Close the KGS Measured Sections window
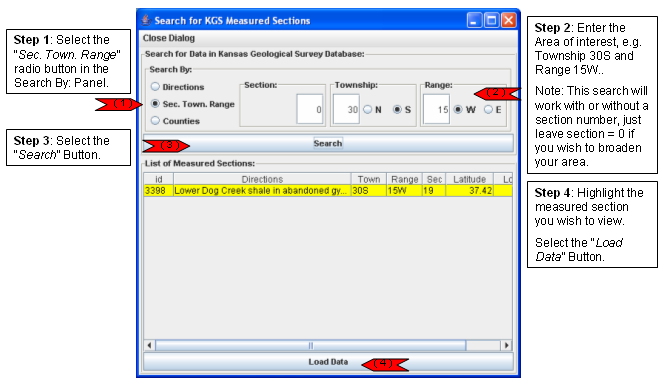 (x=509, y=20)
